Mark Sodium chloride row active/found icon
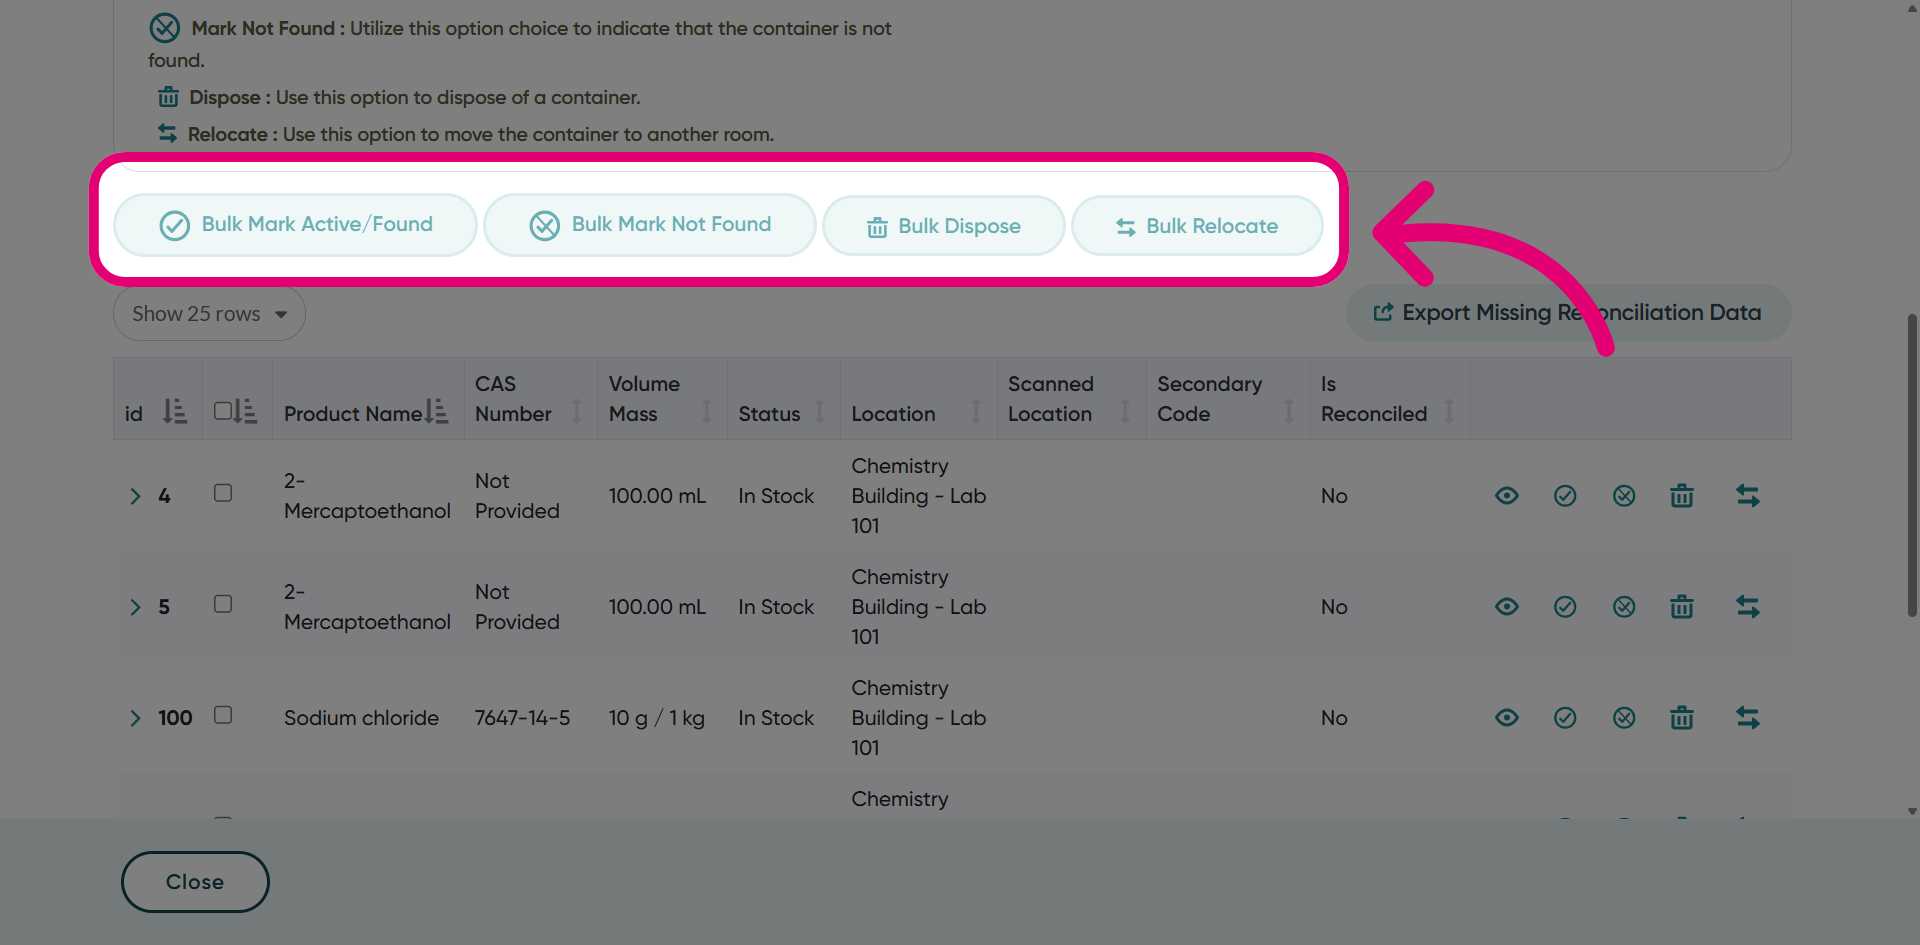 point(1565,718)
